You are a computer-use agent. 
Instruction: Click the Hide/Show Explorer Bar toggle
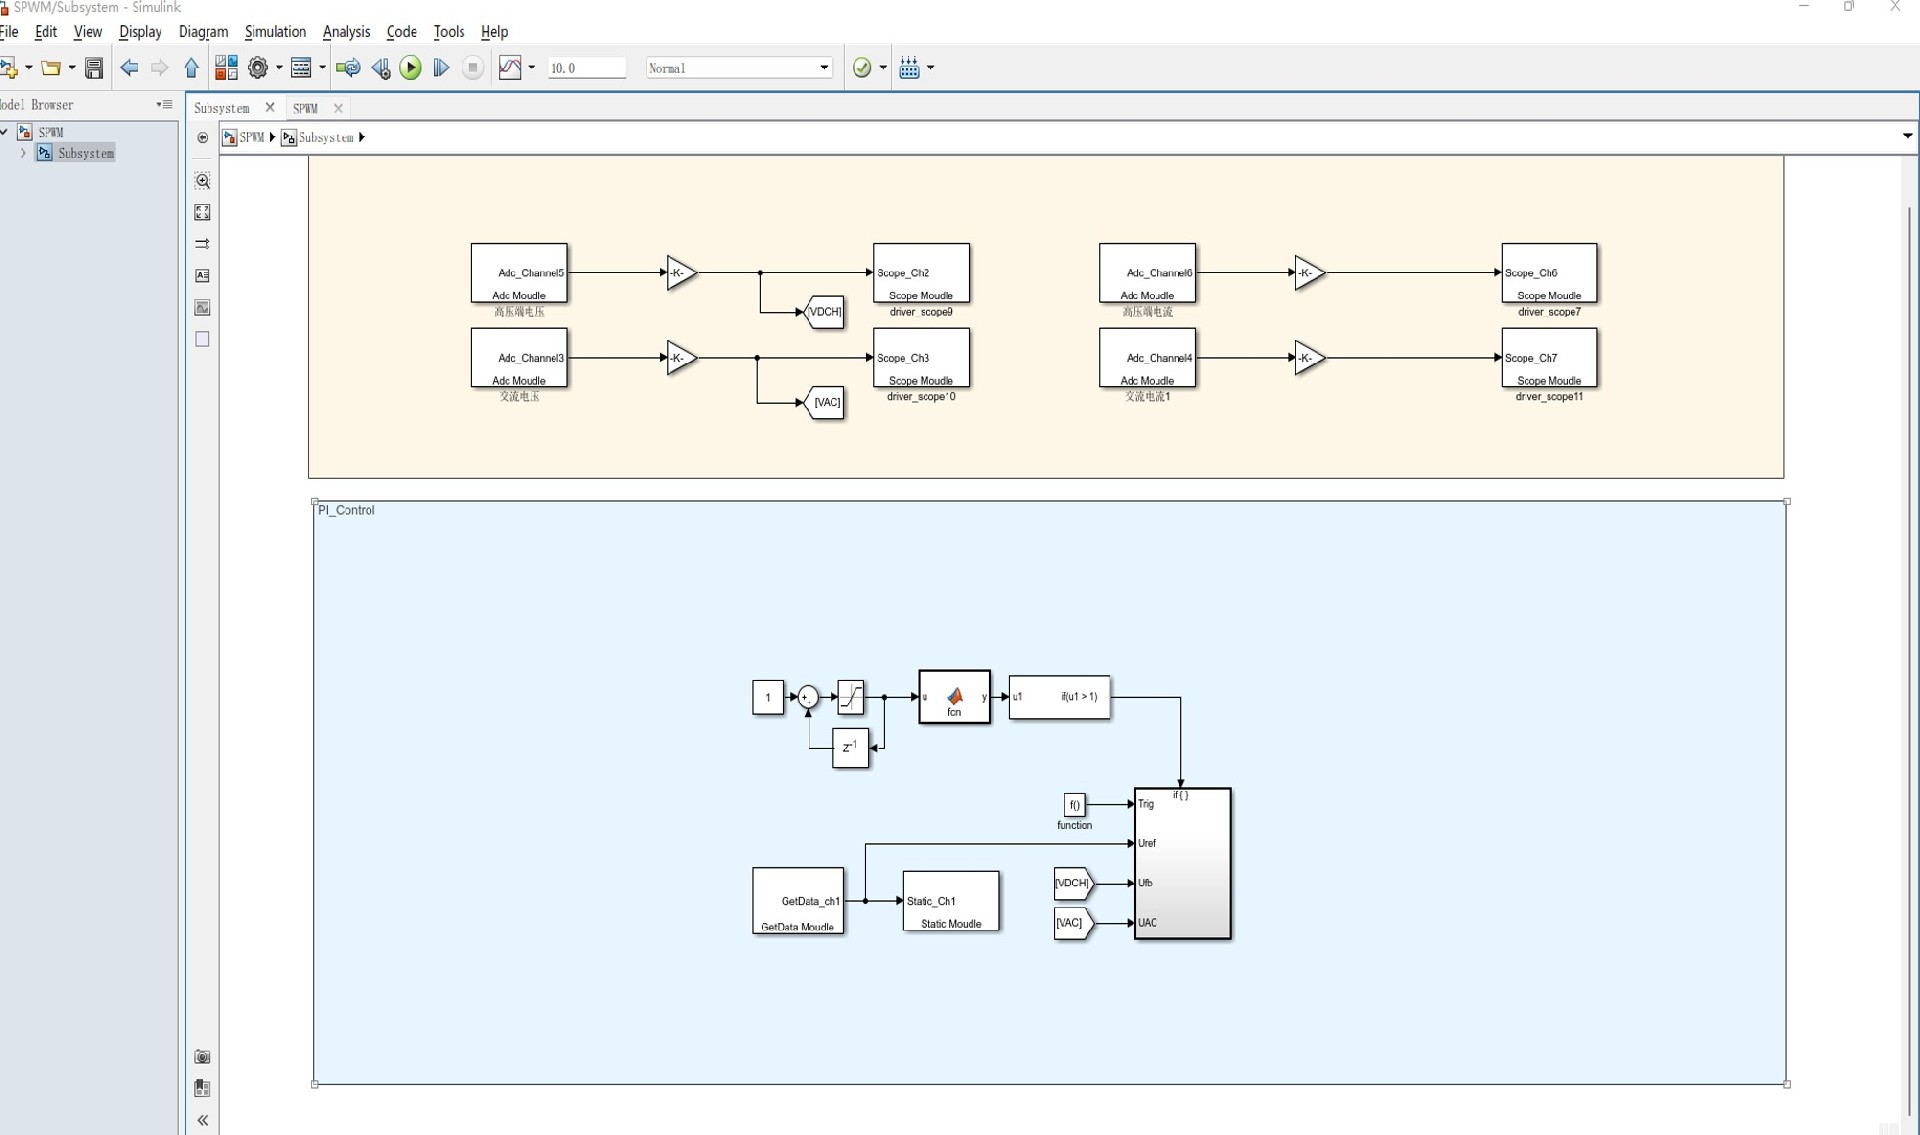click(203, 138)
